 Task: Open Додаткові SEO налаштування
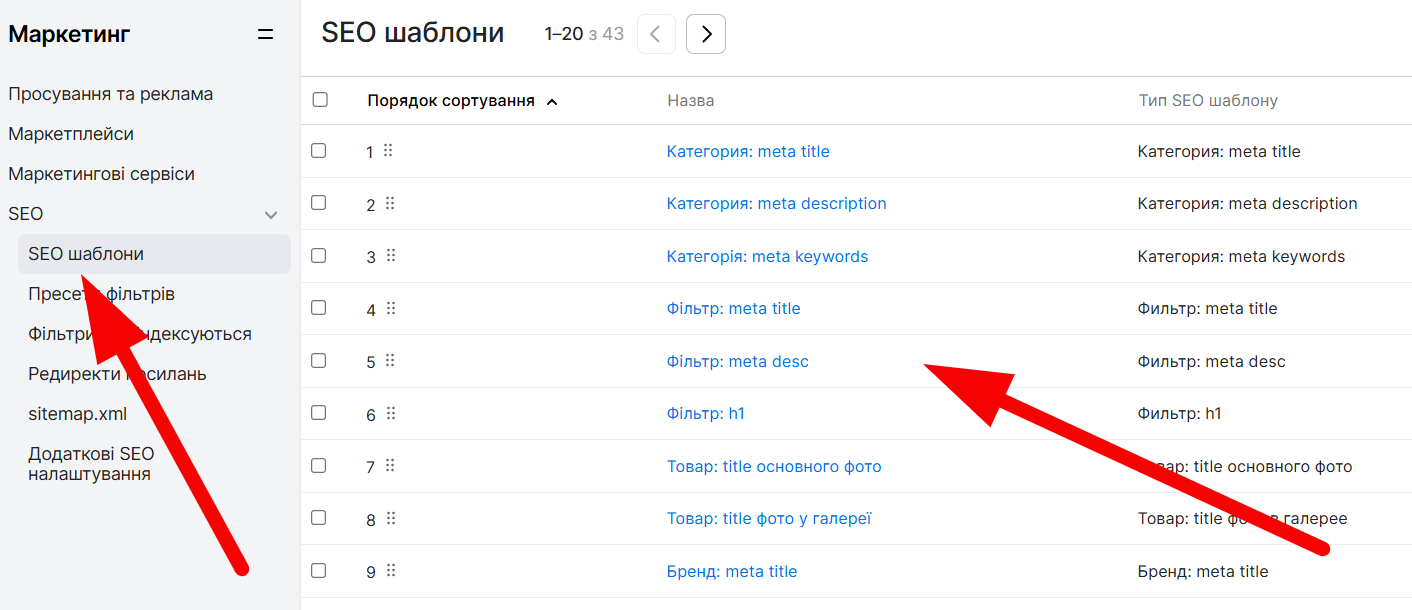click(x=91, y=464)
